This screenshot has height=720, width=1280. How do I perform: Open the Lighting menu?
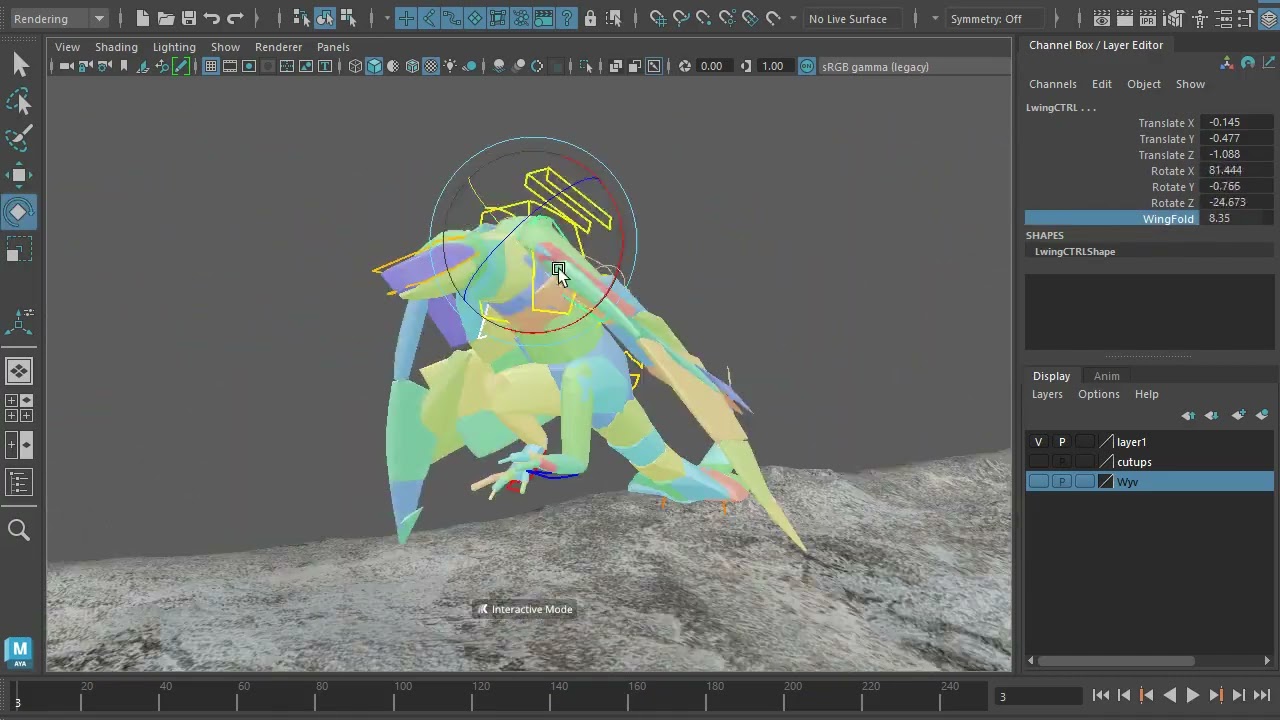[x=174, y=47]
